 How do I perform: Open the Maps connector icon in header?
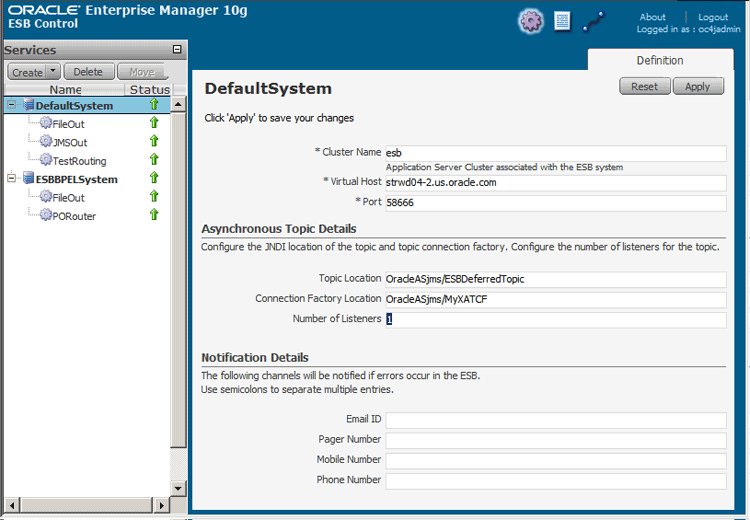594,22
